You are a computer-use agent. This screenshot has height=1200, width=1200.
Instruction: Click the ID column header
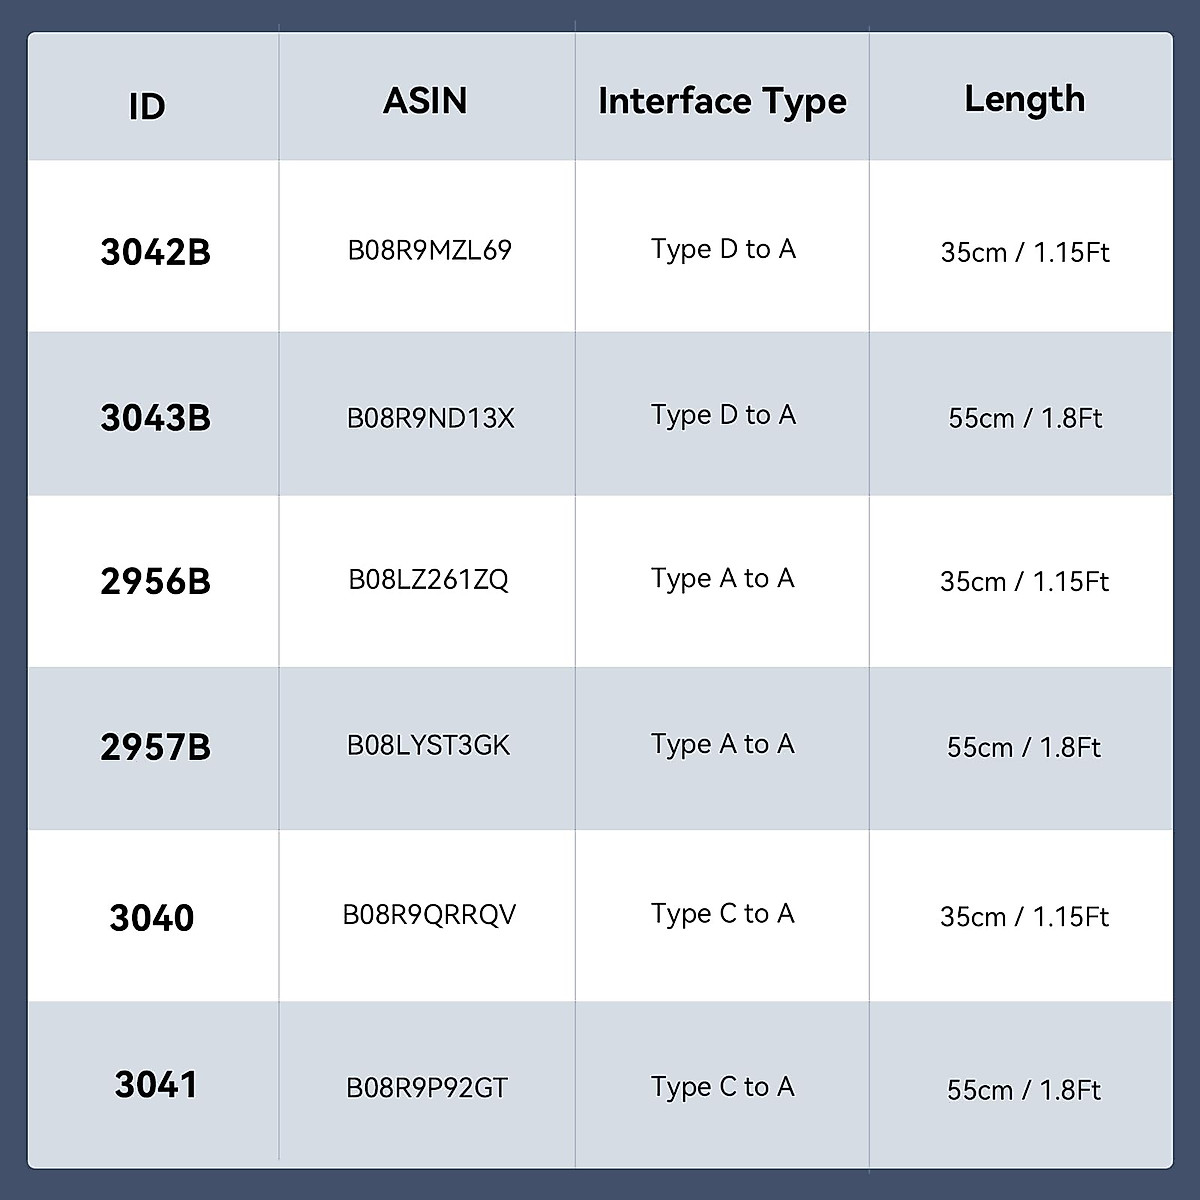coord(147,106)
